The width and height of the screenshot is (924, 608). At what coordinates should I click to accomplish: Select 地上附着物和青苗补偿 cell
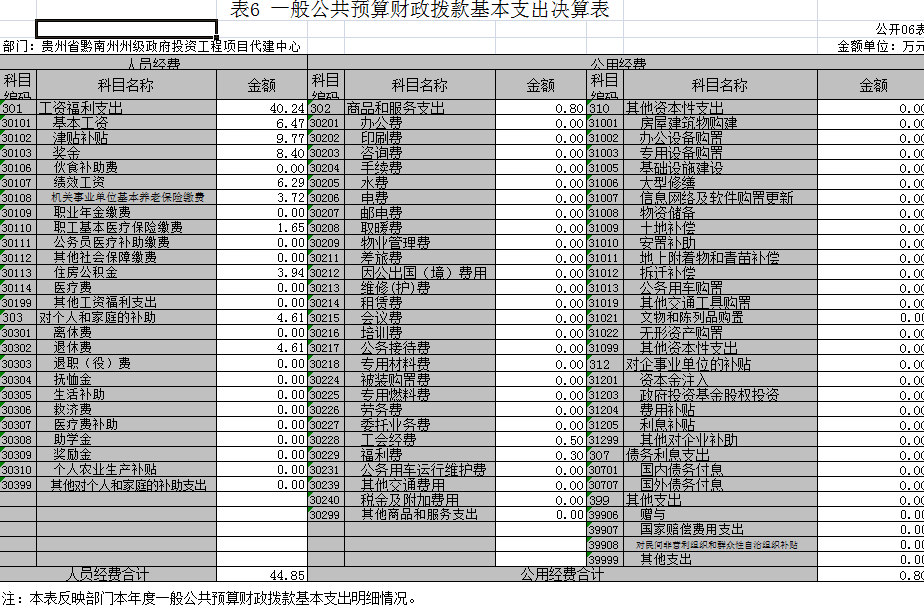[x=720, y=257]
